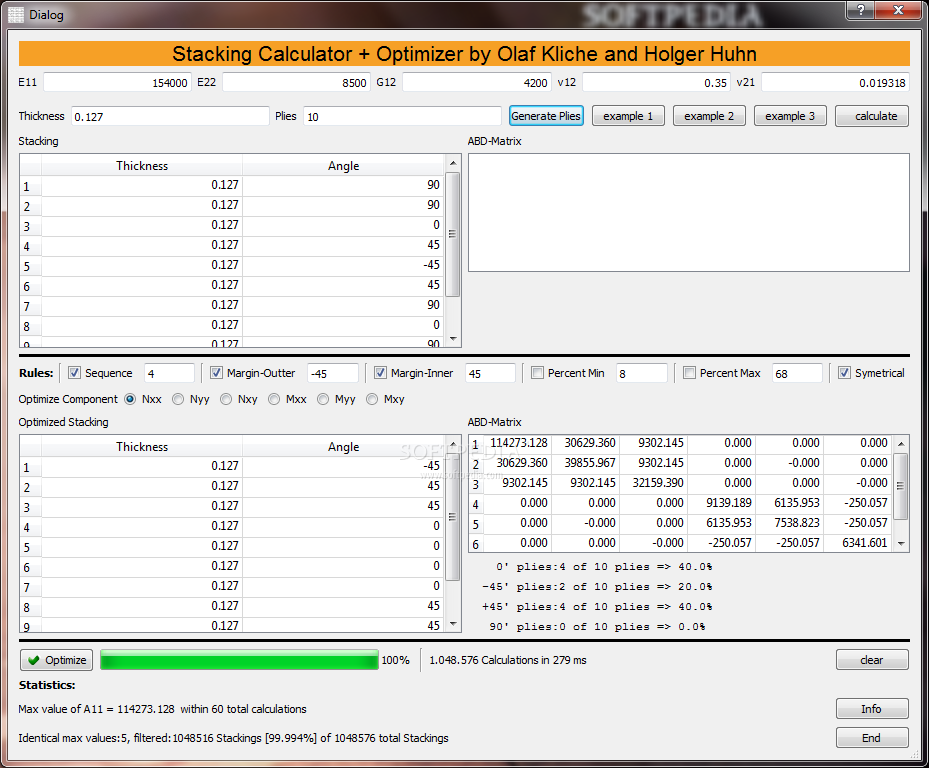The width and height of the screenshot is (929, 768).
Task: Close the Dialog window
Action: pyautogui.click(x=898, y=9)
